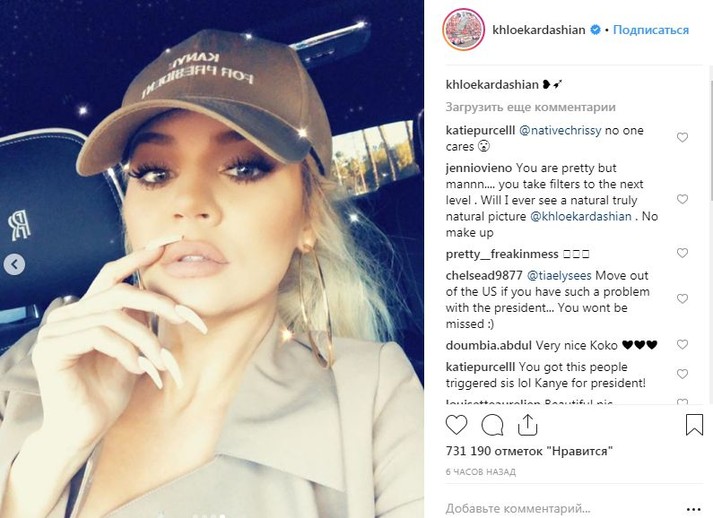Like the first katiepurcelll comment 'no one cares'
This screenshot has height=518, width=713.
682,137
